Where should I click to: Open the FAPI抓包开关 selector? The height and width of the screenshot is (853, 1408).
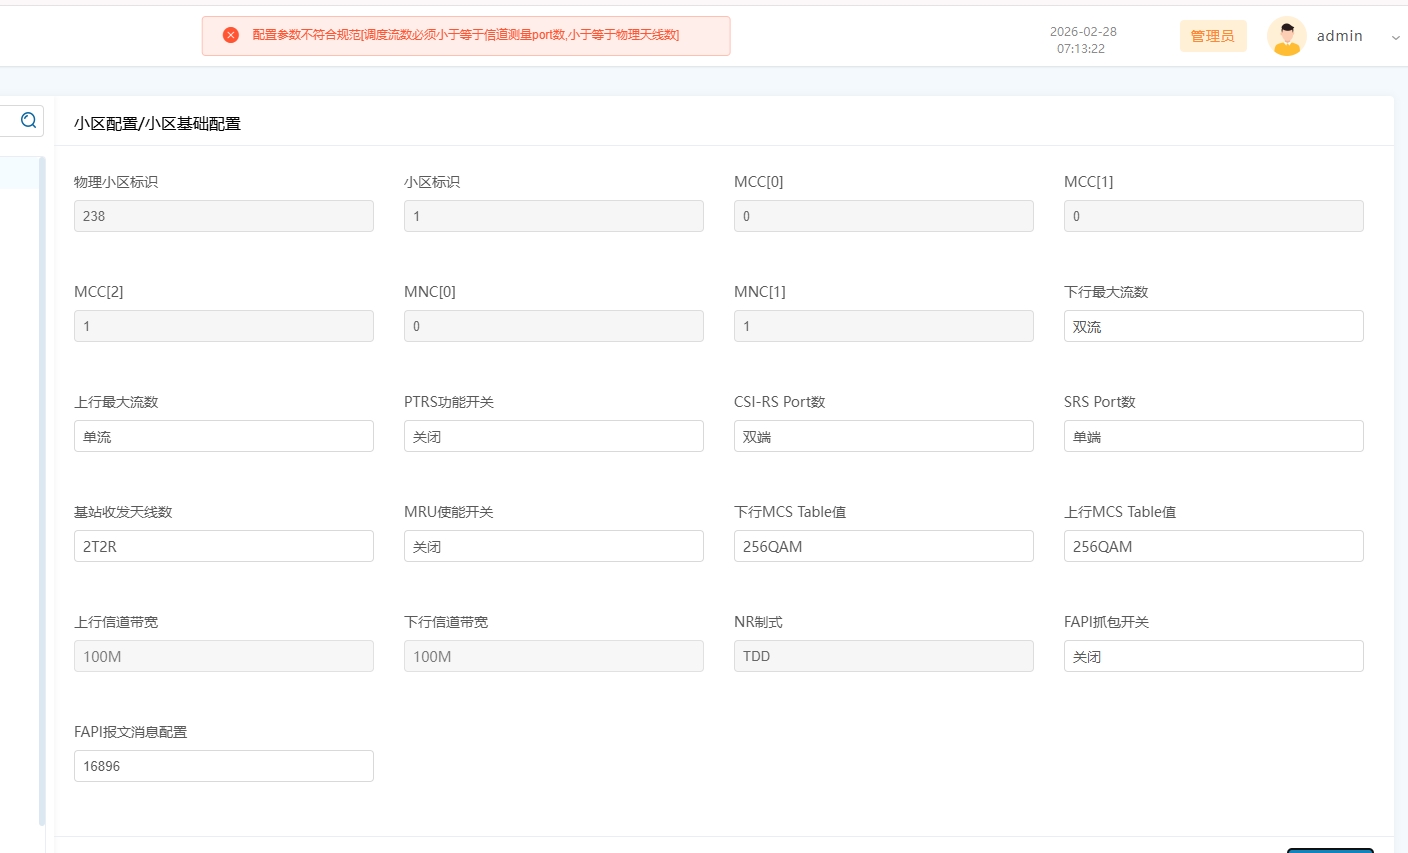click(x=1213, y=656)
